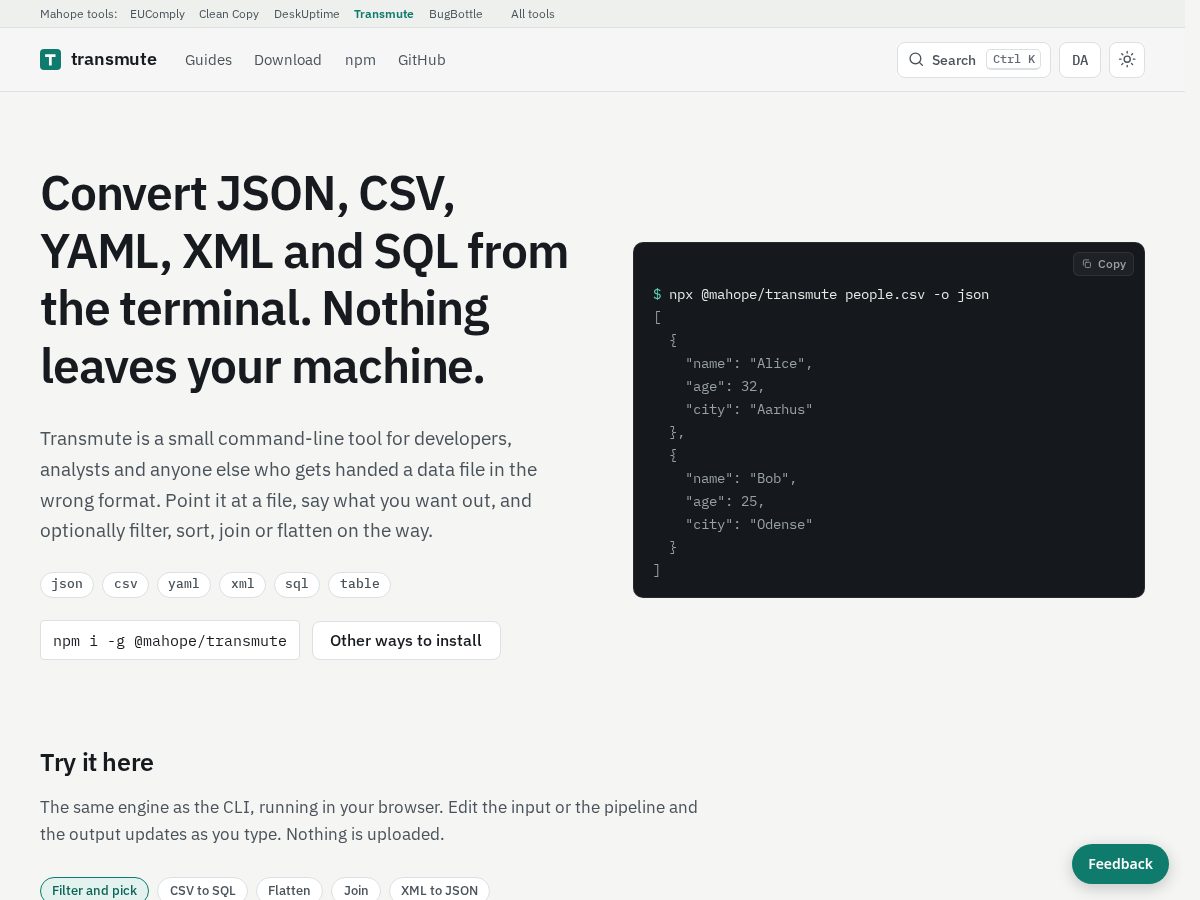
Task: Select the Flatten example tab
Action: (x=289, y=890)
